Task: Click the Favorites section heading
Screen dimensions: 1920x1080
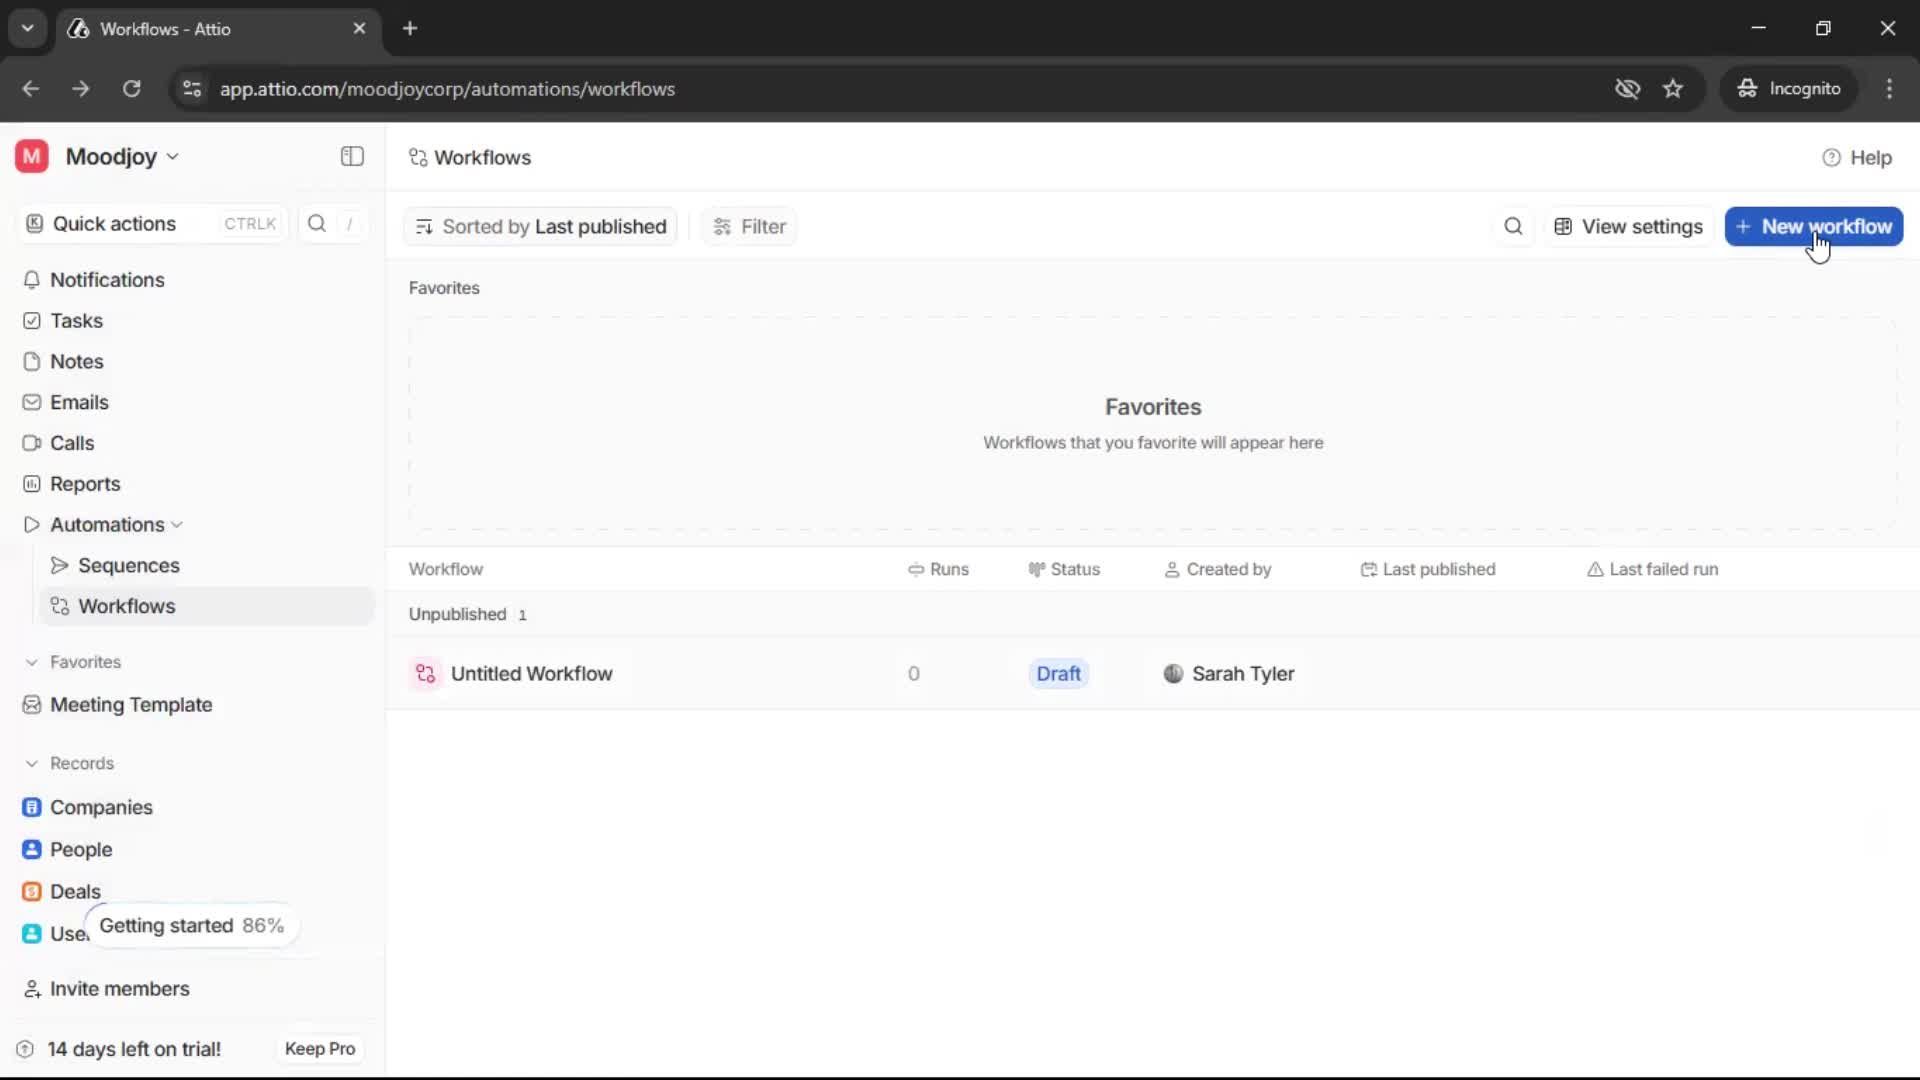Action: 444,288
